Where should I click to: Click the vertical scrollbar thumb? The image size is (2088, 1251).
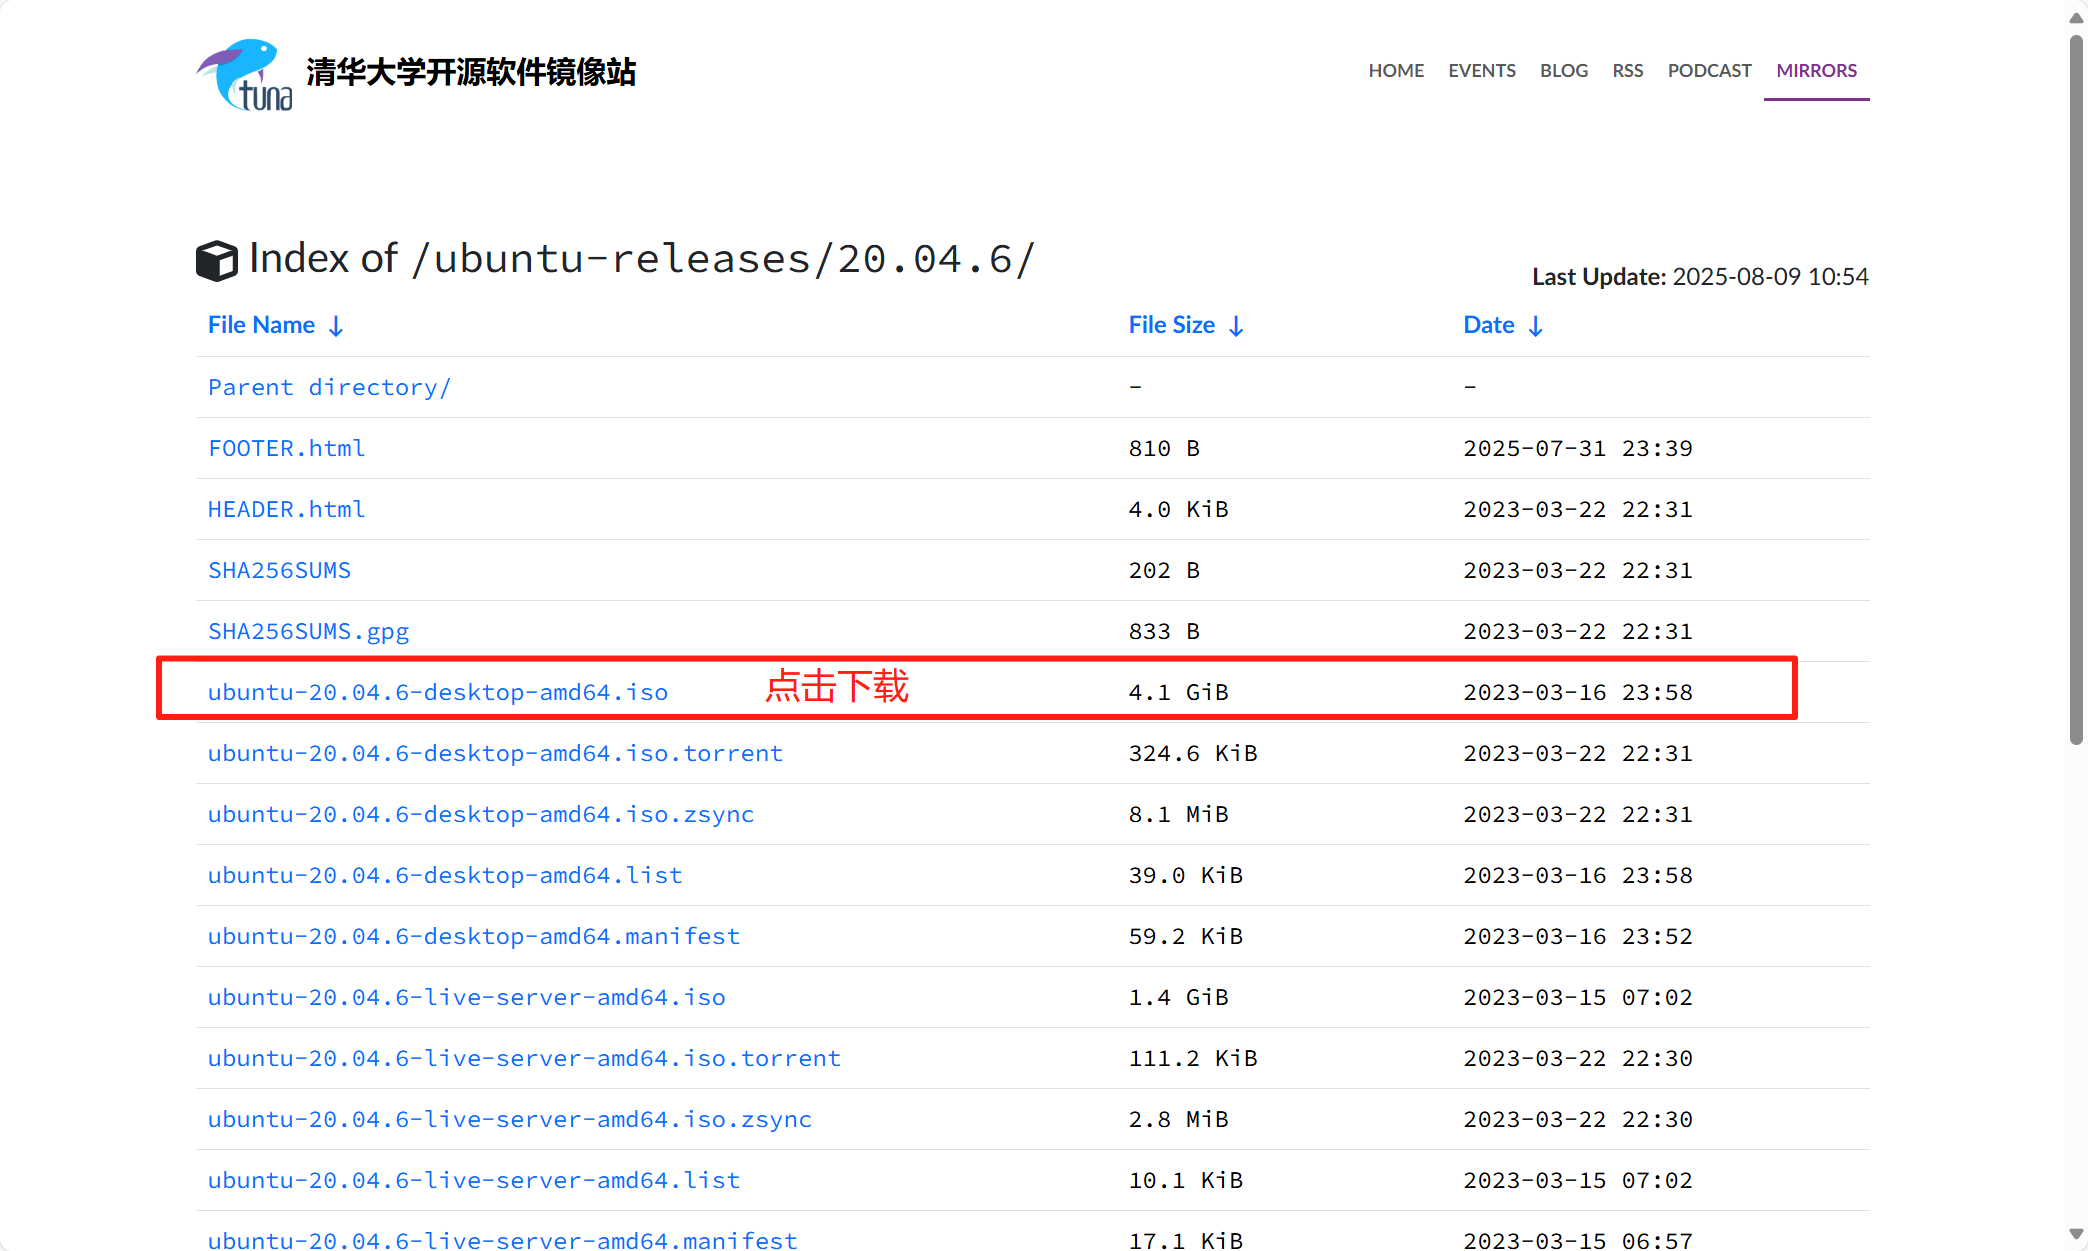click(x=2076, y=390)
